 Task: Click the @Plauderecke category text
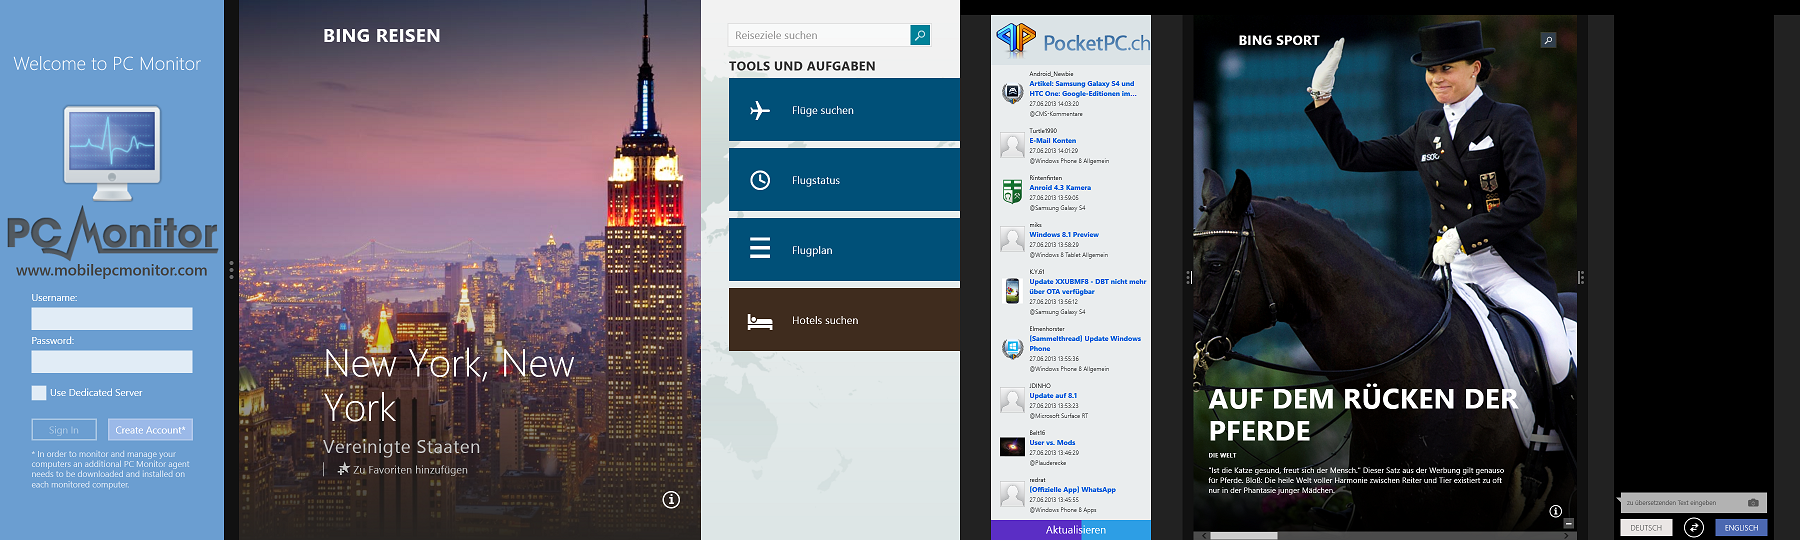(1048, 463)
